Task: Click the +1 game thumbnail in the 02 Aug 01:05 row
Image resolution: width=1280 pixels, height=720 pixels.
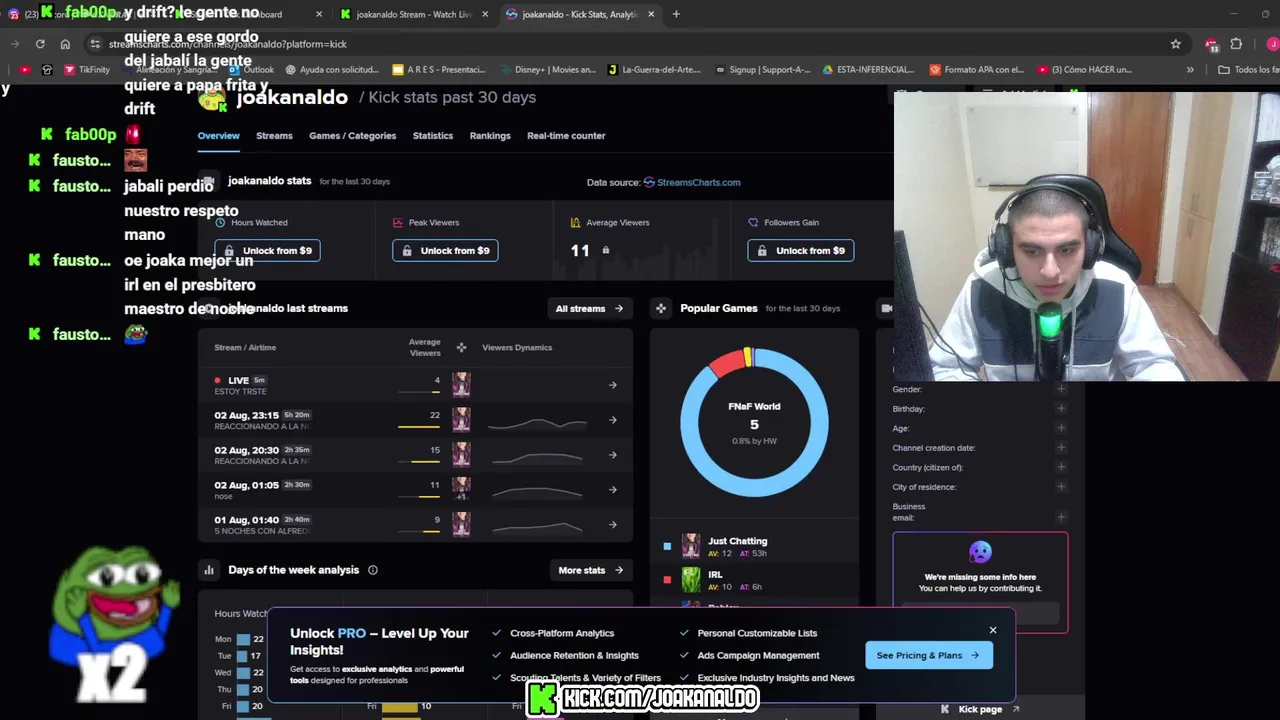Action: tap(461, 489)
